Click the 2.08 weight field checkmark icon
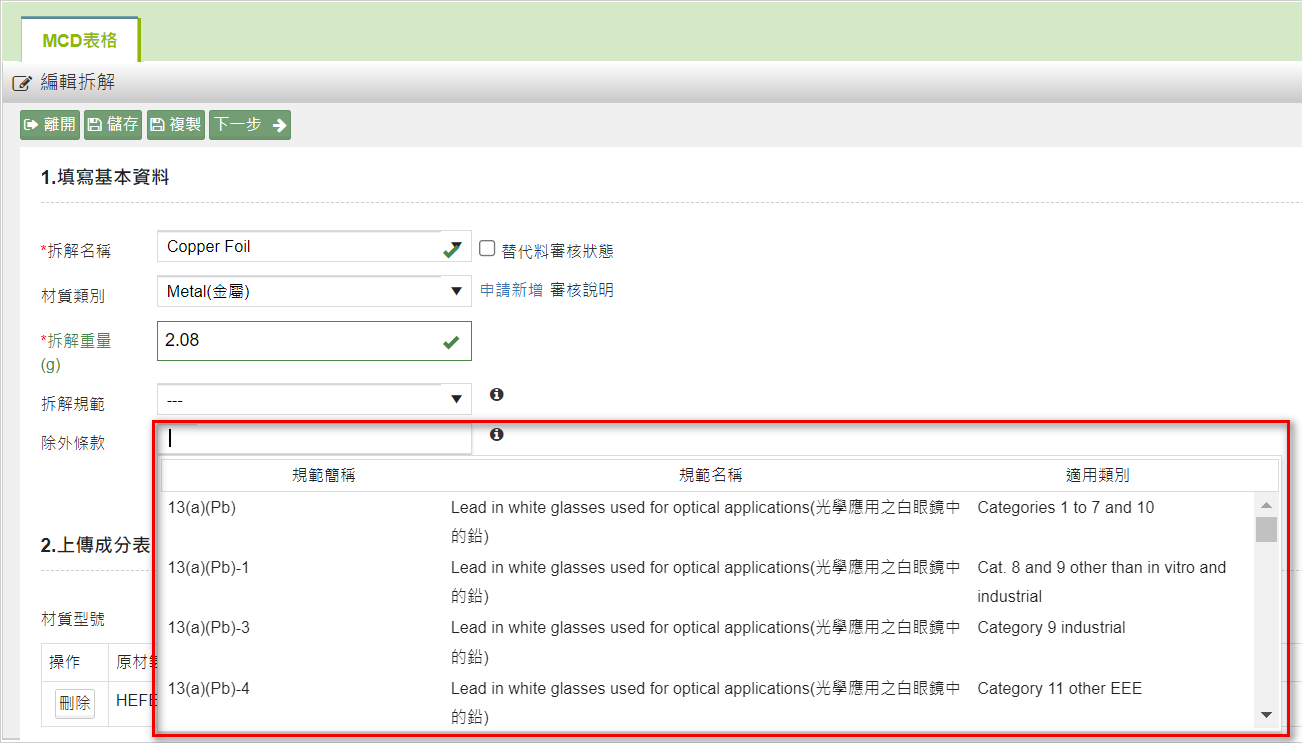The image size is (1302, 743). pos(451,342)
